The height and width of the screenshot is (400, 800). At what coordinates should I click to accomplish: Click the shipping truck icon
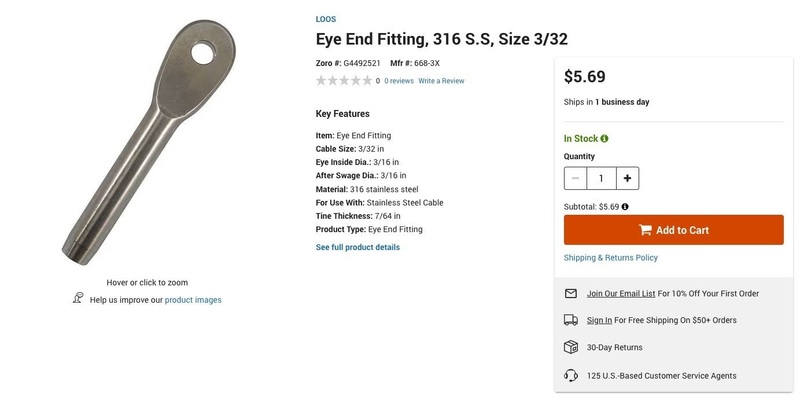coord(571,320)
